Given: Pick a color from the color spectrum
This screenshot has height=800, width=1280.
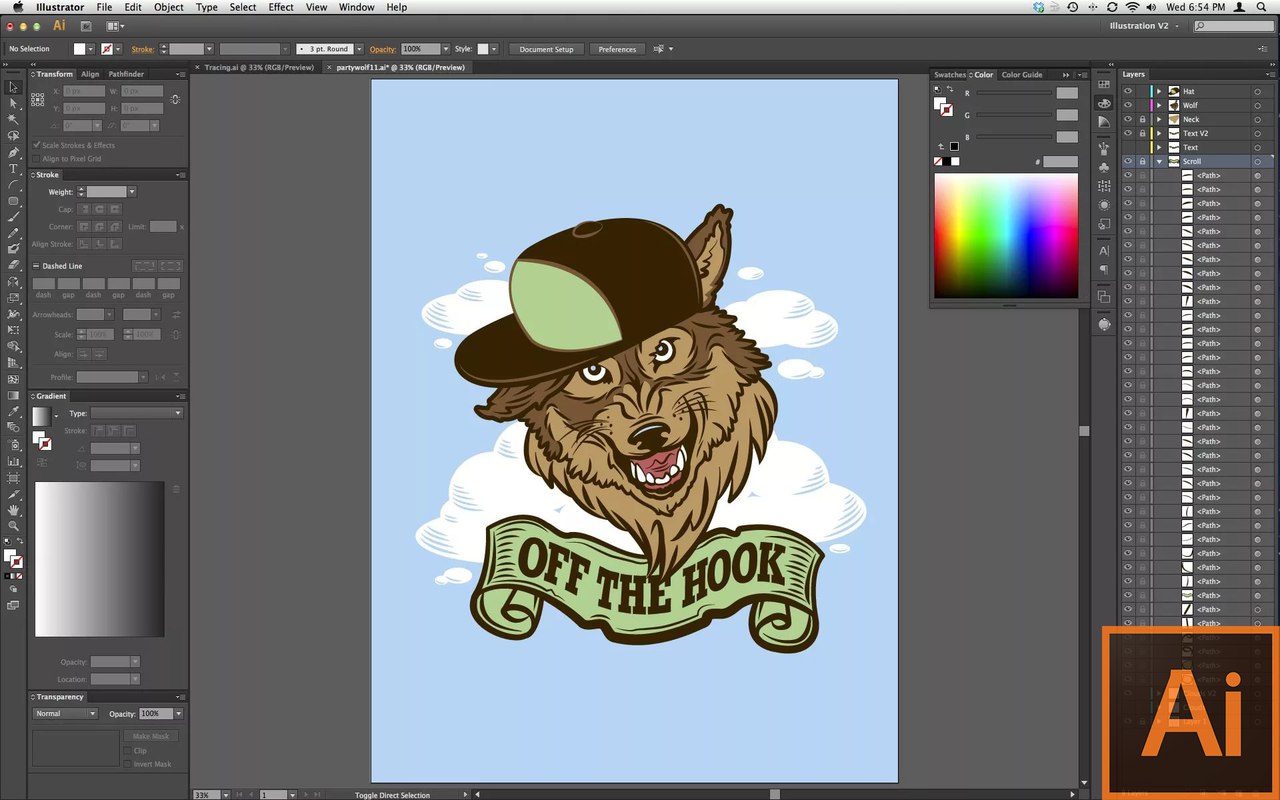Looking at the screenshot, I should point(1006,236).
